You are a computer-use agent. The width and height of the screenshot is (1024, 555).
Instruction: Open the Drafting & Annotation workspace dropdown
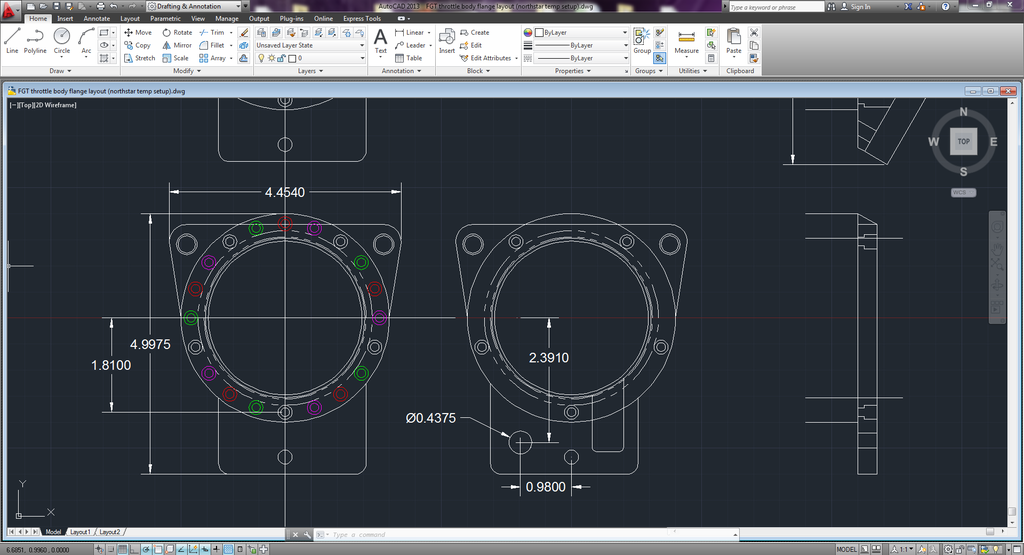[195, 6]
